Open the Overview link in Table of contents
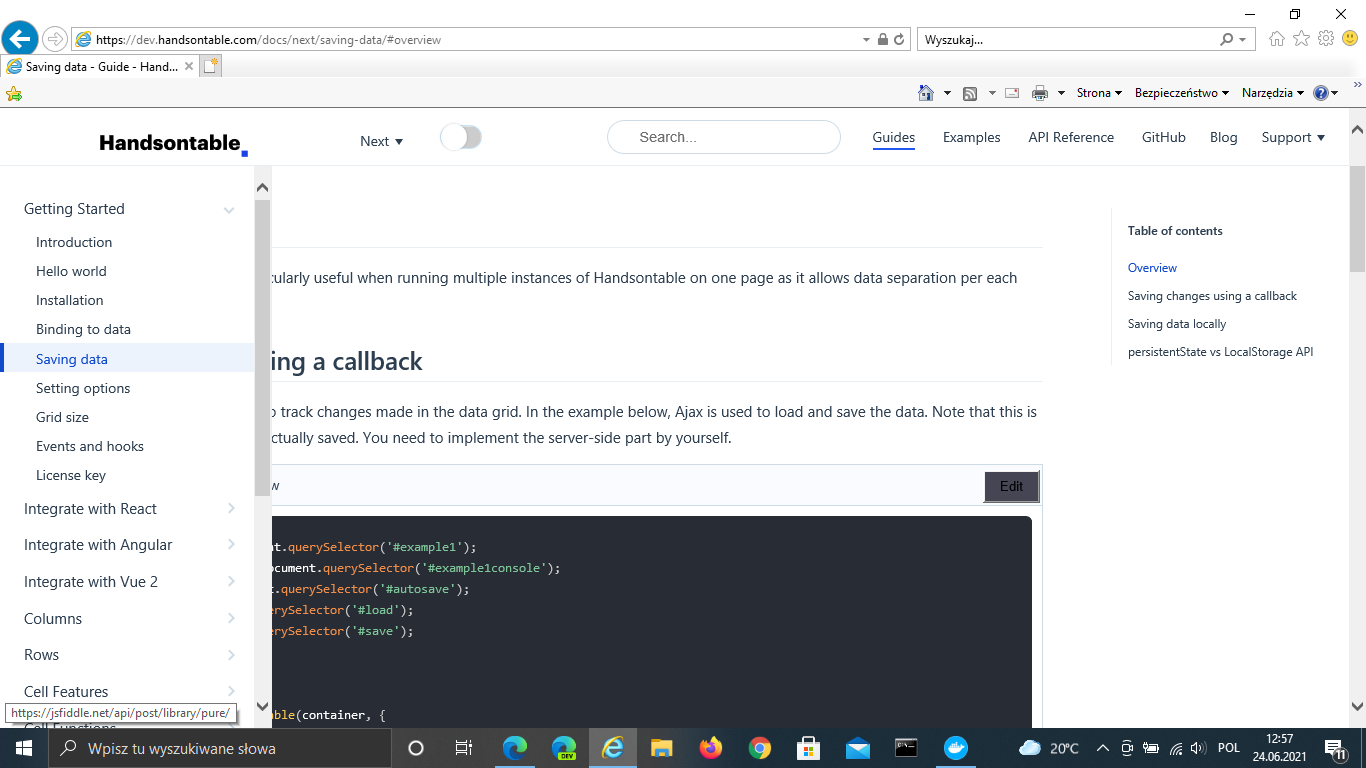Screen dimensions: 1366x768 pos(1152,267)
